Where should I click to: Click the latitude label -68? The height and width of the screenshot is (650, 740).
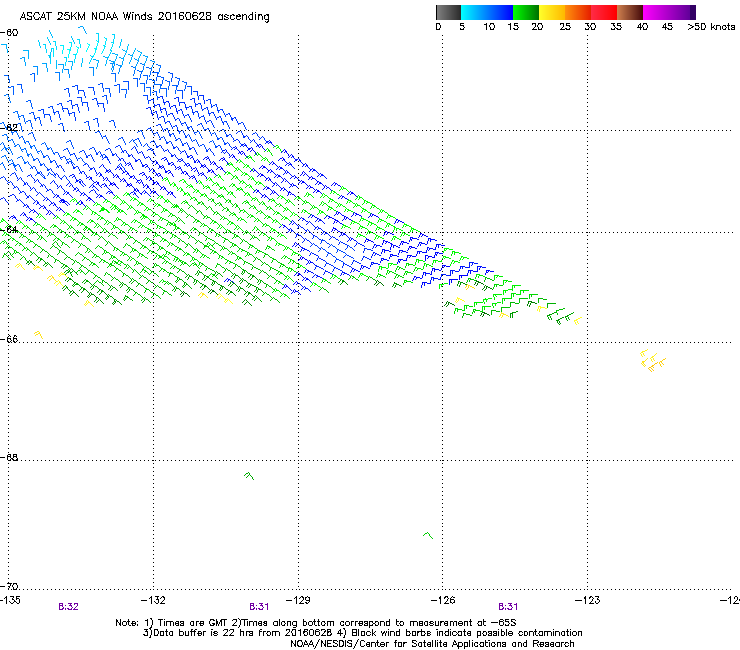(9, 457)
